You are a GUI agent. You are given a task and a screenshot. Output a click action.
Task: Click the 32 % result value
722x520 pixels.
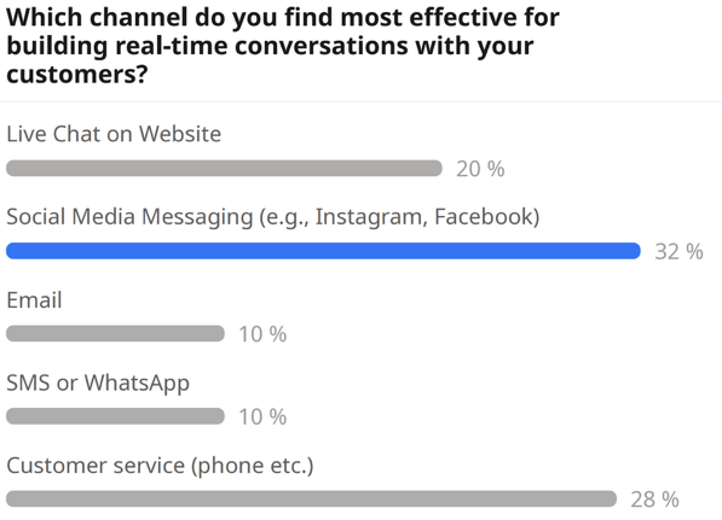(679, 251)
